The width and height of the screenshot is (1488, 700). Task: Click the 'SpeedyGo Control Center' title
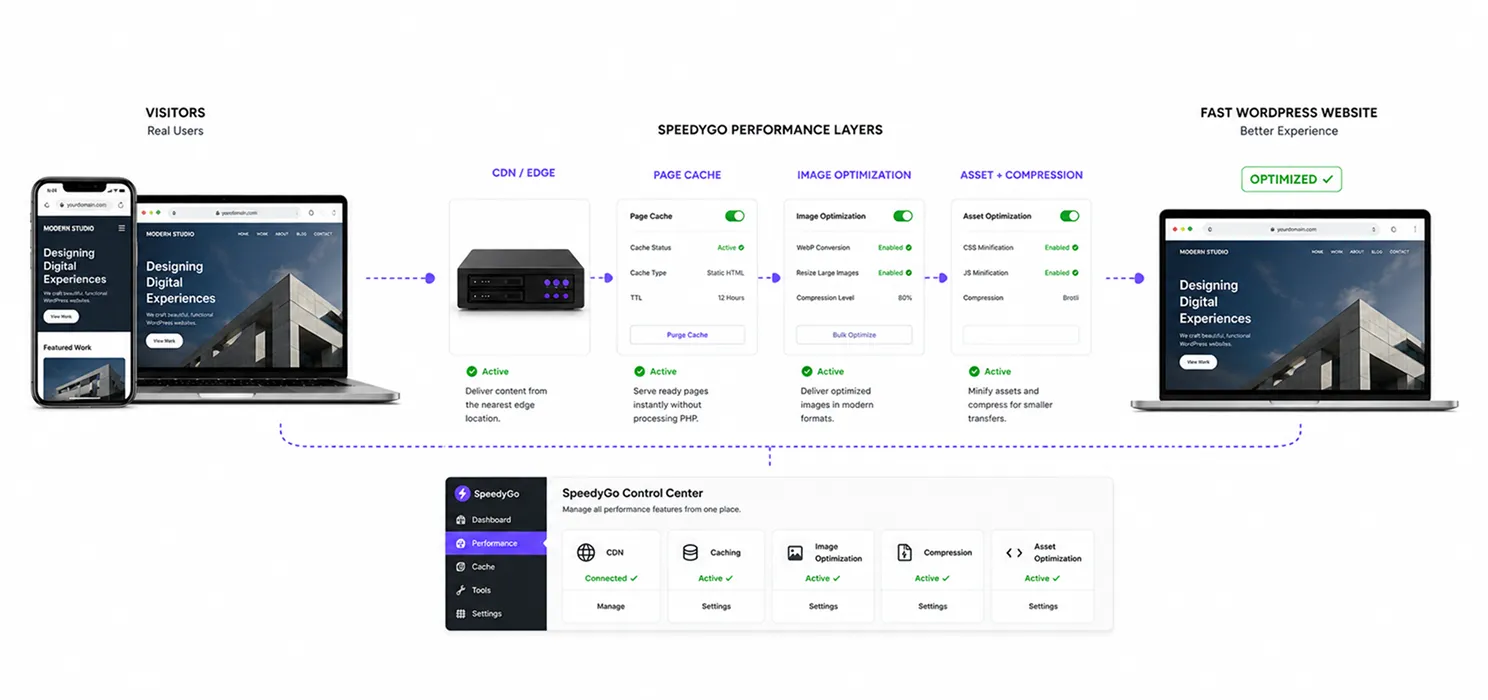pos(632,493)
